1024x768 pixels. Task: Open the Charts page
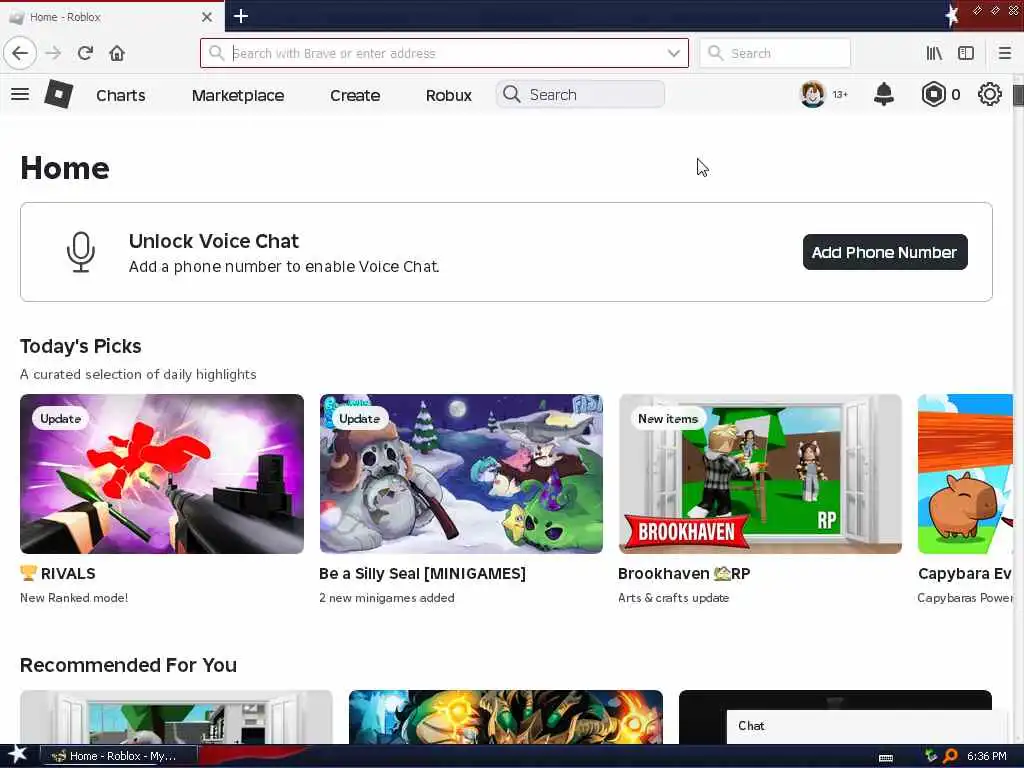[x=121, y=95]
